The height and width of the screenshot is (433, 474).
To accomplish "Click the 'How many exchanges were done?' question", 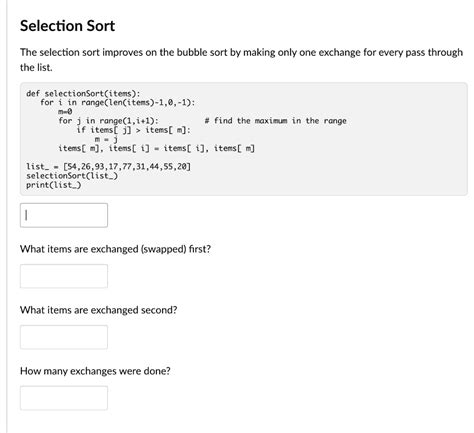I will (95, 371).
